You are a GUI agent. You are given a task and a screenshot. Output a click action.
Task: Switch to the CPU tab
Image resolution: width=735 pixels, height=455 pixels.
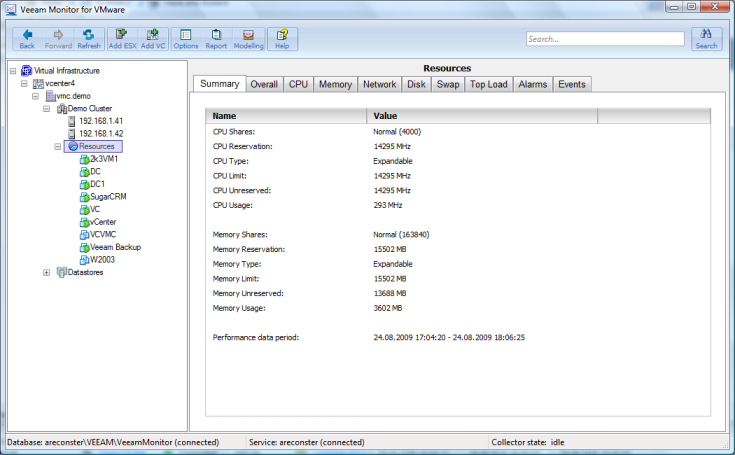(298, 85)
